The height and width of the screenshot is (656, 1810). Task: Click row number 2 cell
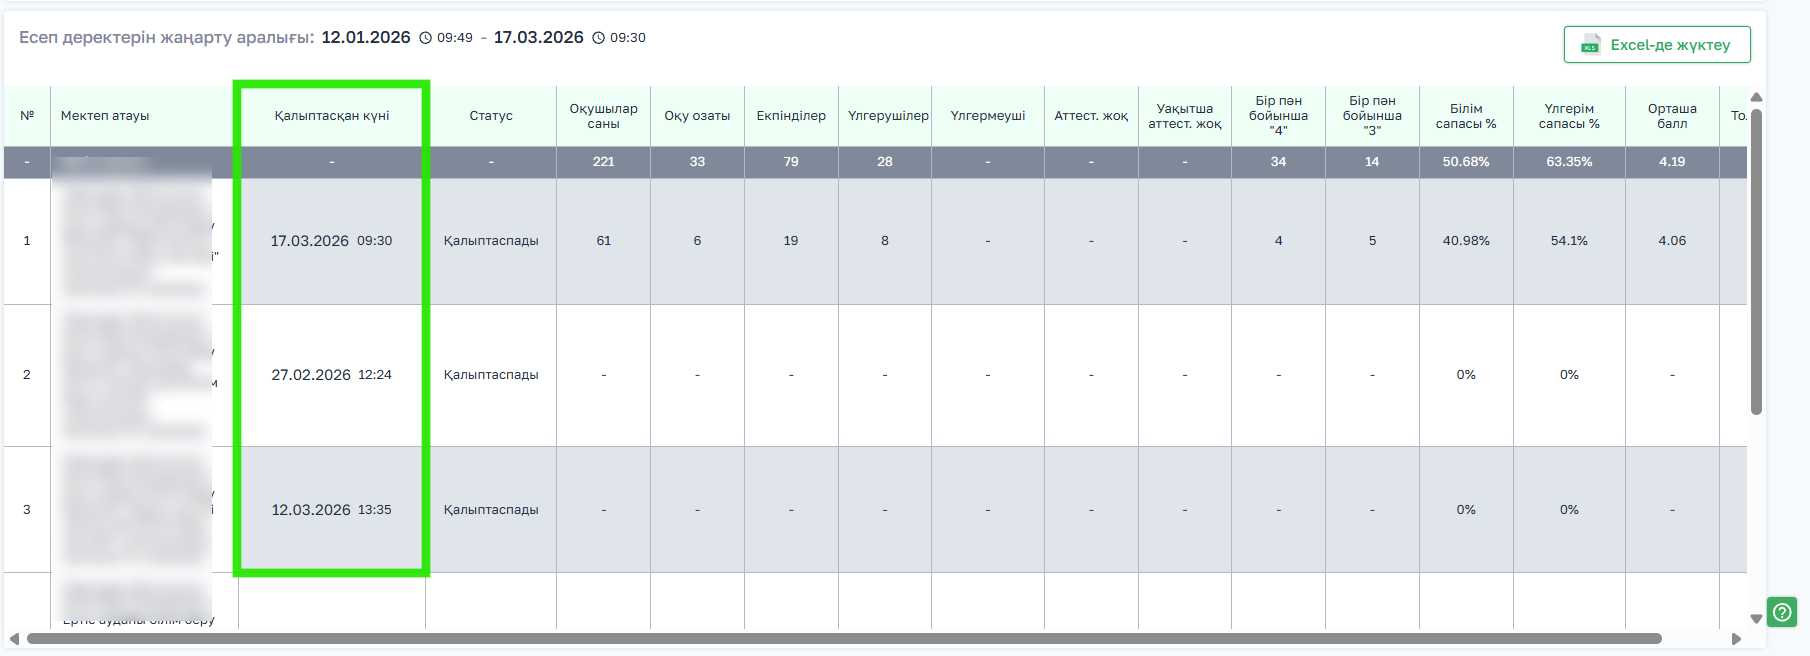27,375
